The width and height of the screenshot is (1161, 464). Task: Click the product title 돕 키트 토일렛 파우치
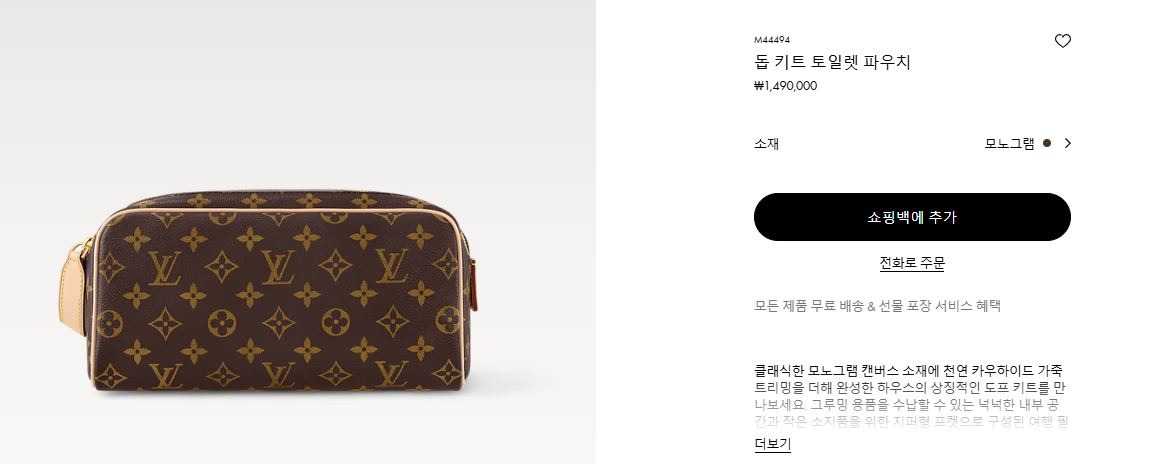[832, 62]
